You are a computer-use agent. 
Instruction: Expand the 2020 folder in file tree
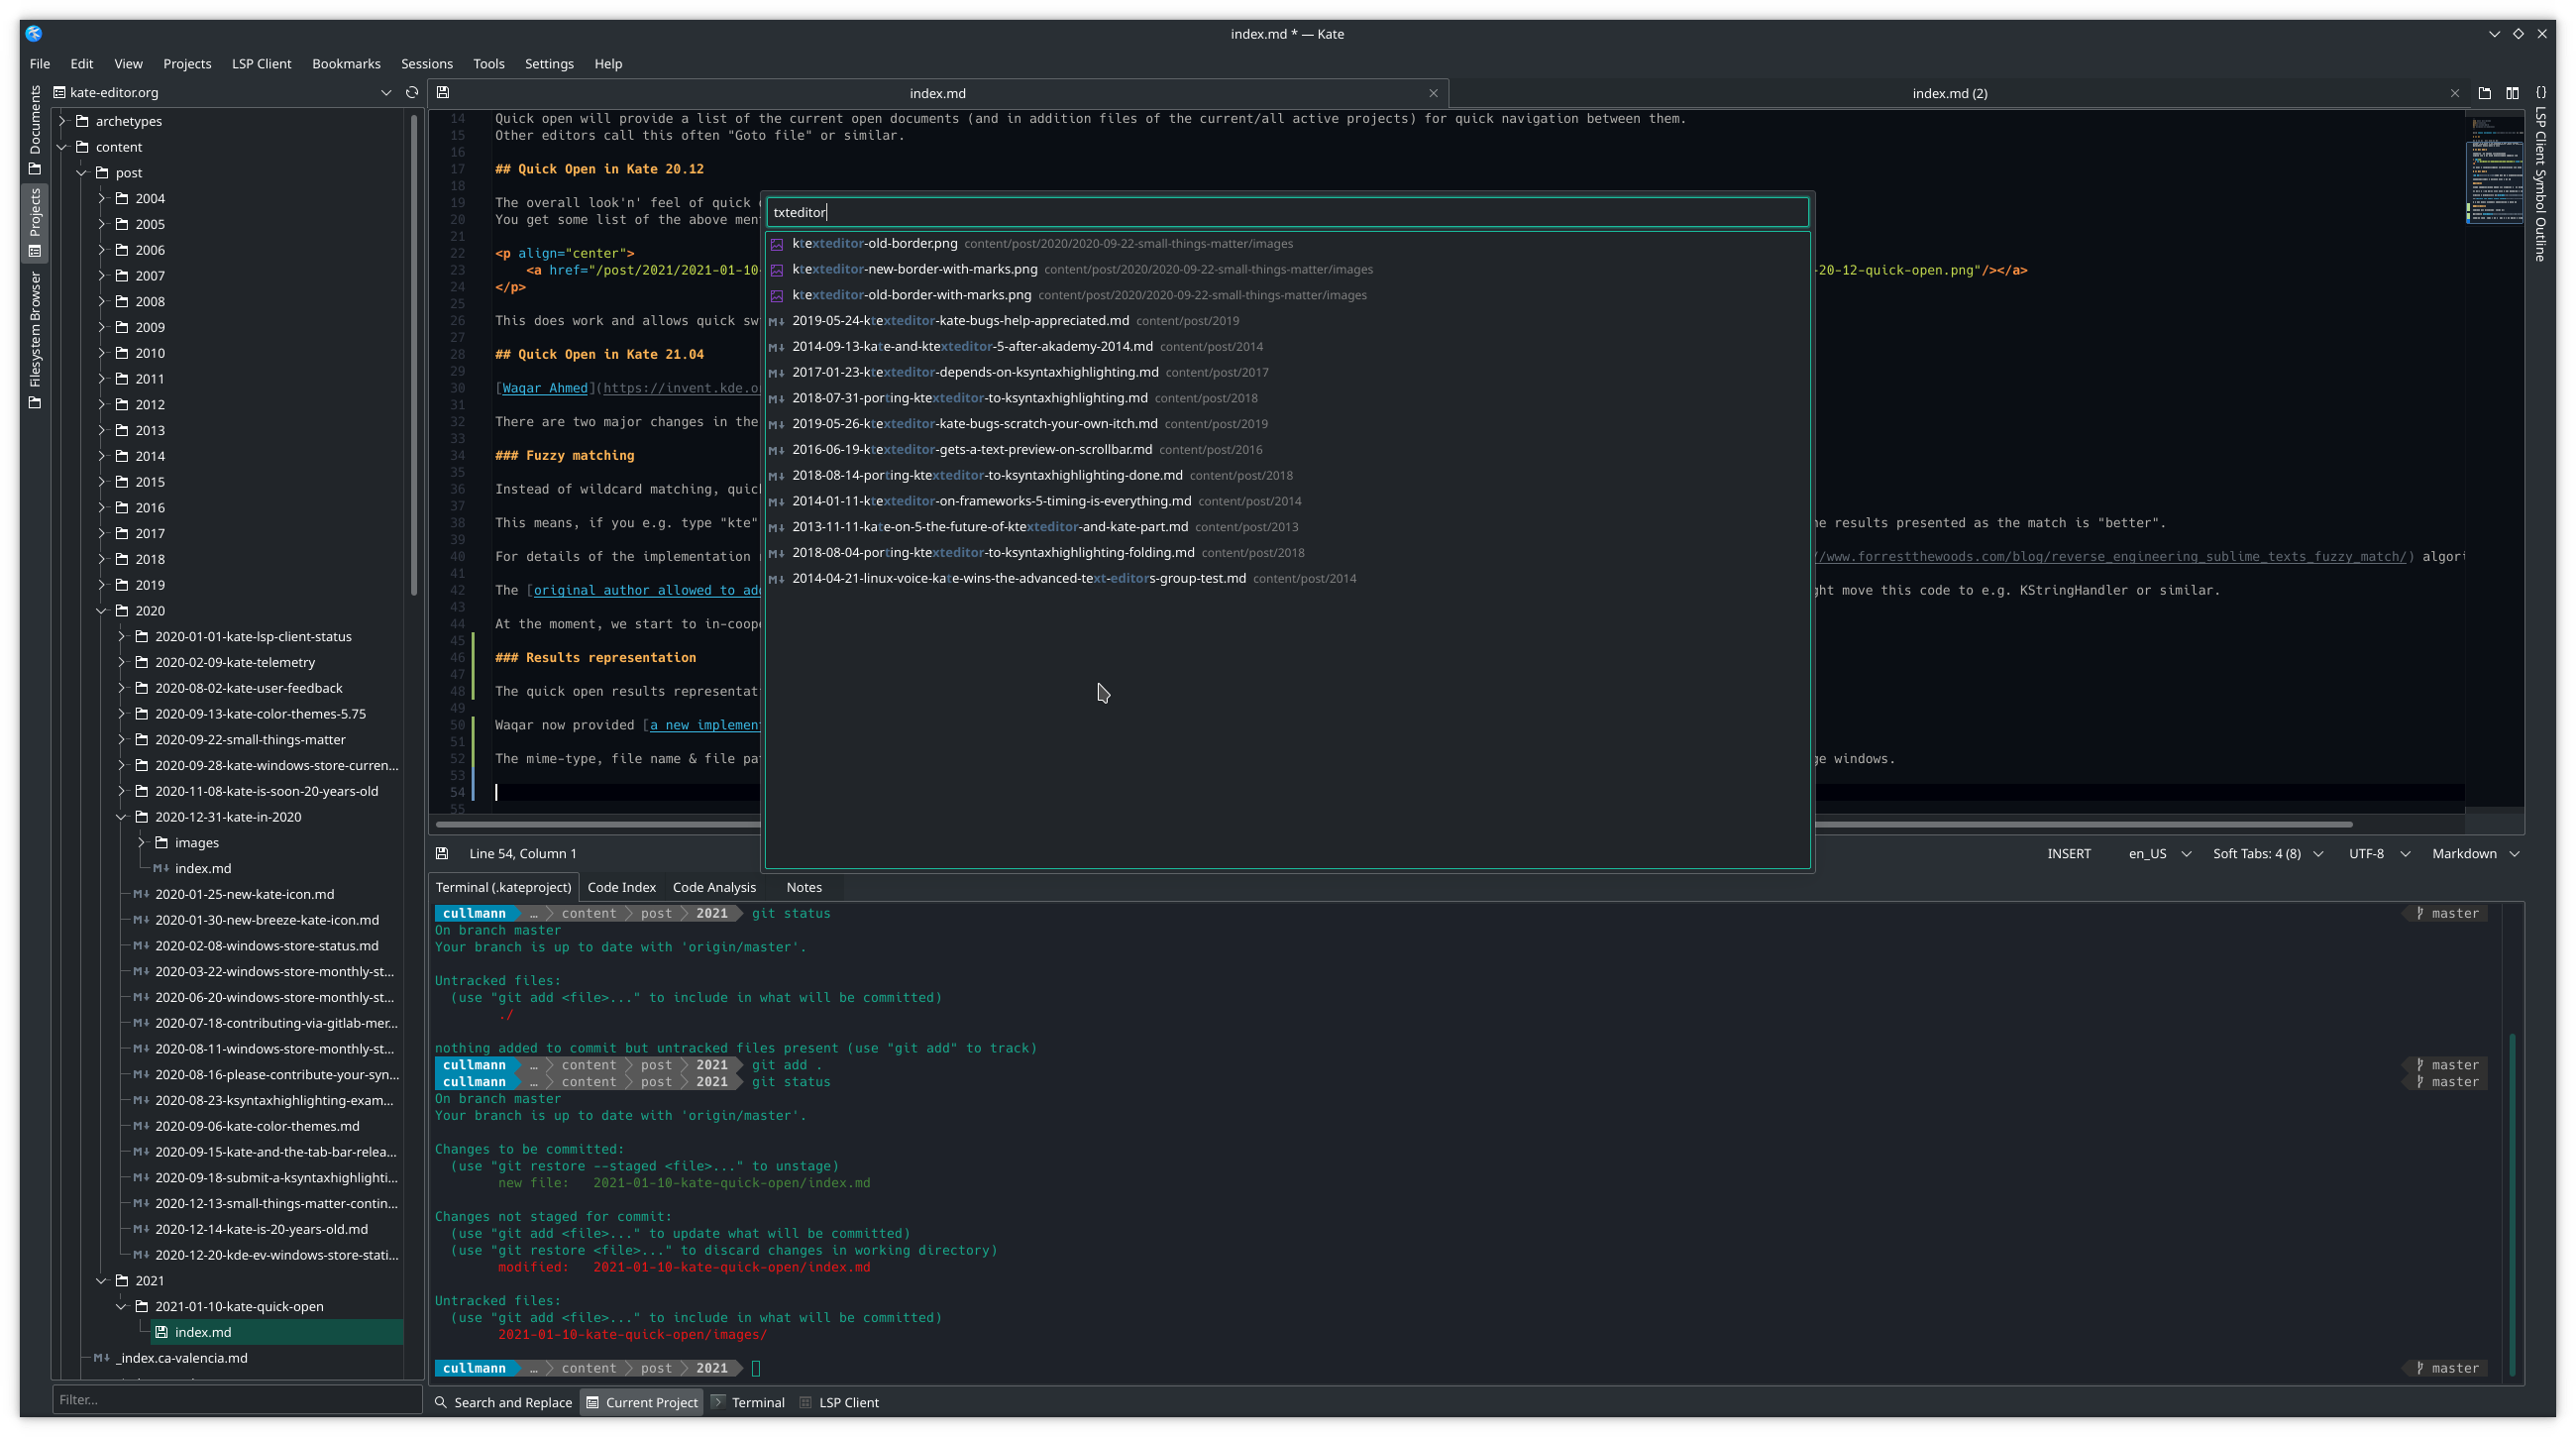click(101, 608)
